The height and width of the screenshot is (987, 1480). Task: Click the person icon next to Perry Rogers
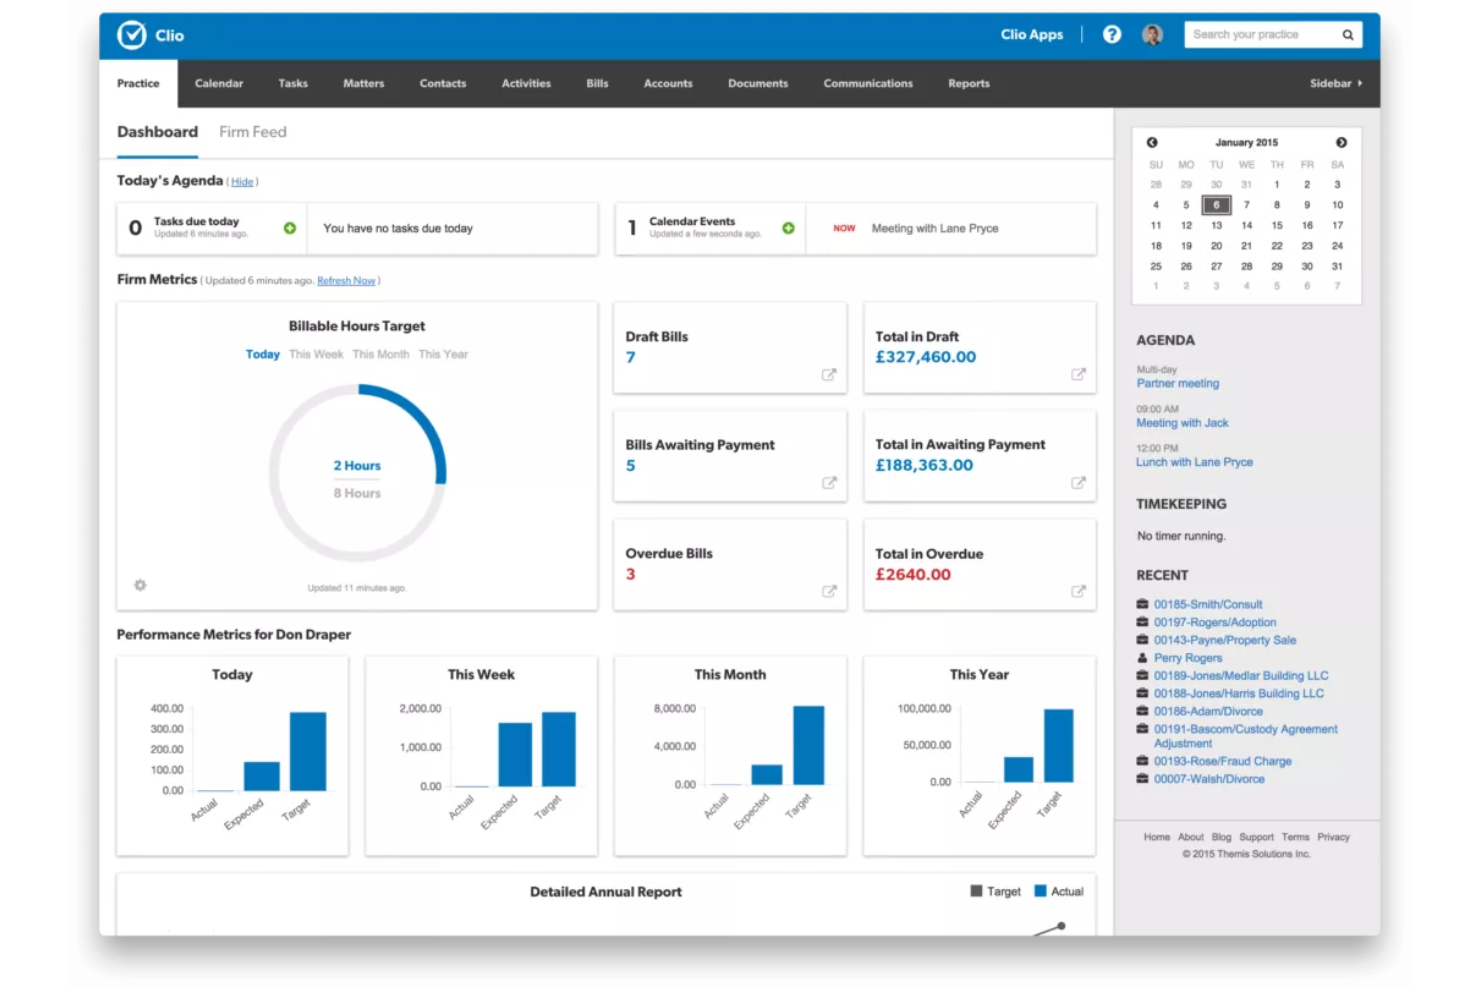pos(1142,657)
